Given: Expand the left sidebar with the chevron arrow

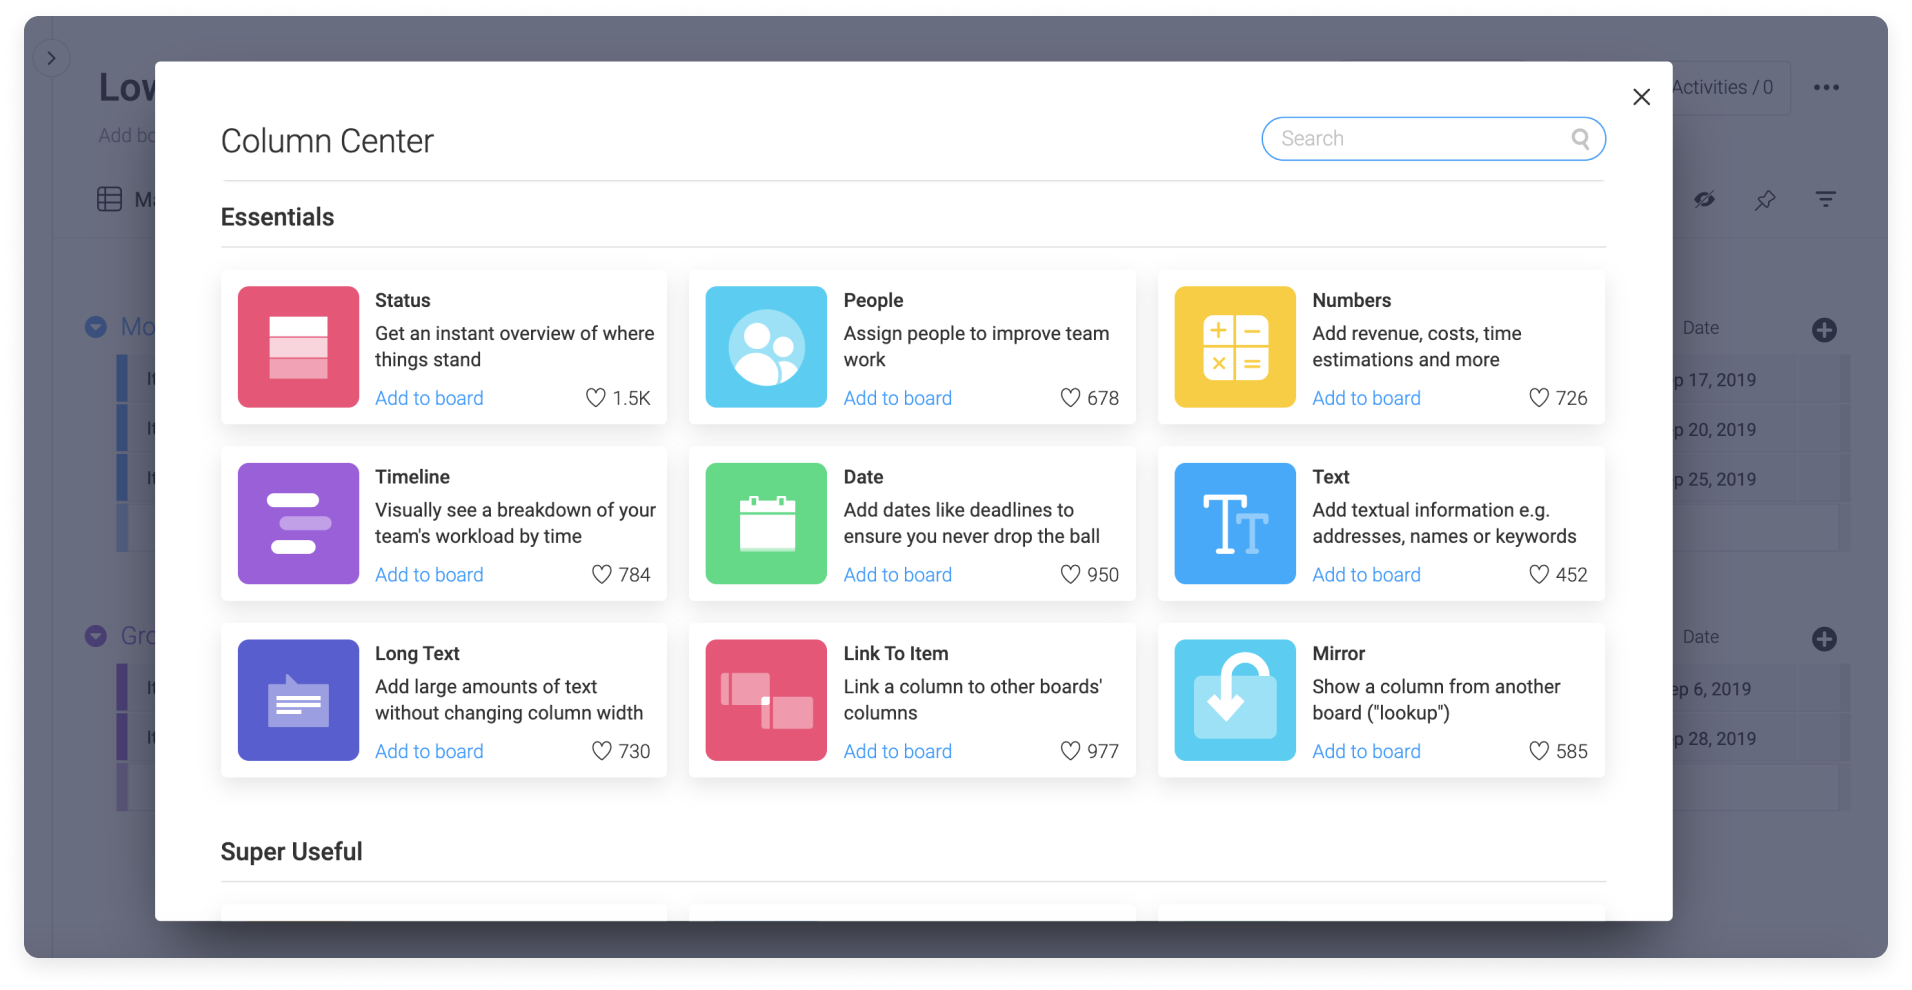Looking at the screenshot, I should [51, 58].
